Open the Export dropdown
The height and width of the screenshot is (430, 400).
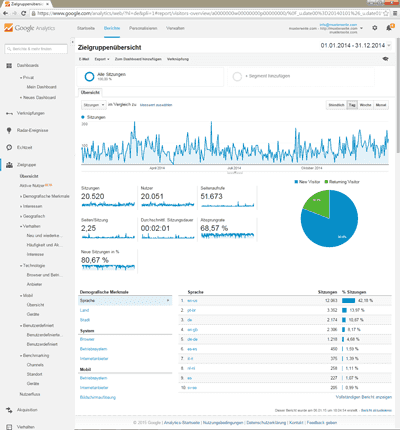[102, 59]
